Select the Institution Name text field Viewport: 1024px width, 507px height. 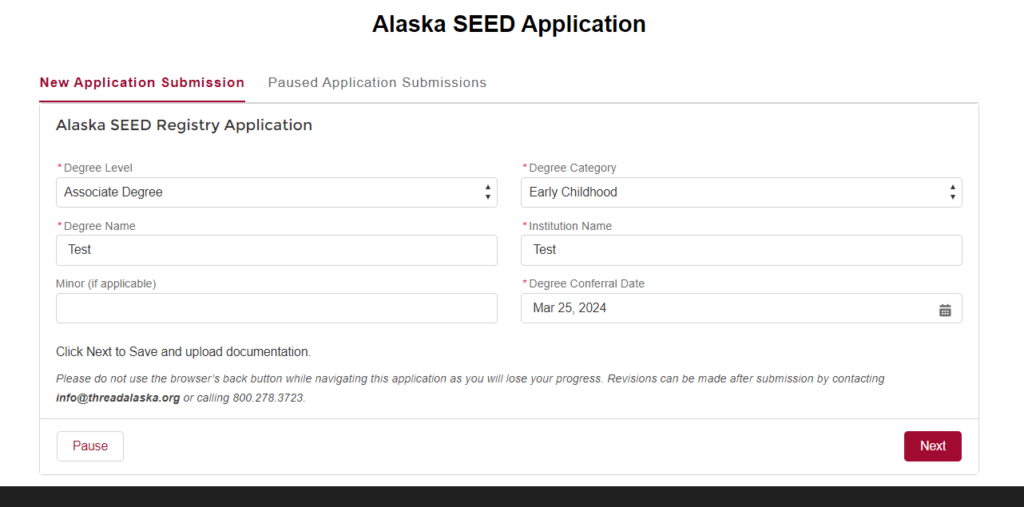coord(741,250)
